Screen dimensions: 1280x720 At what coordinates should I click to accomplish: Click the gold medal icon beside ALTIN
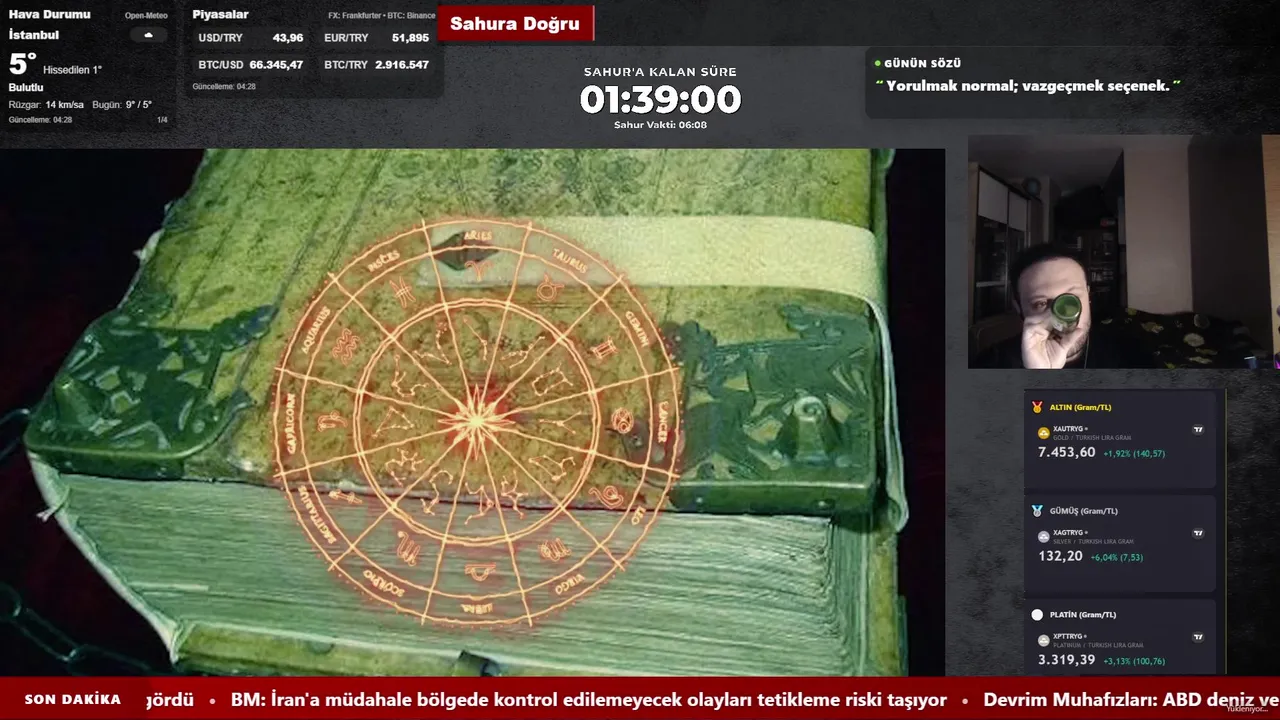pos(1037,407)
